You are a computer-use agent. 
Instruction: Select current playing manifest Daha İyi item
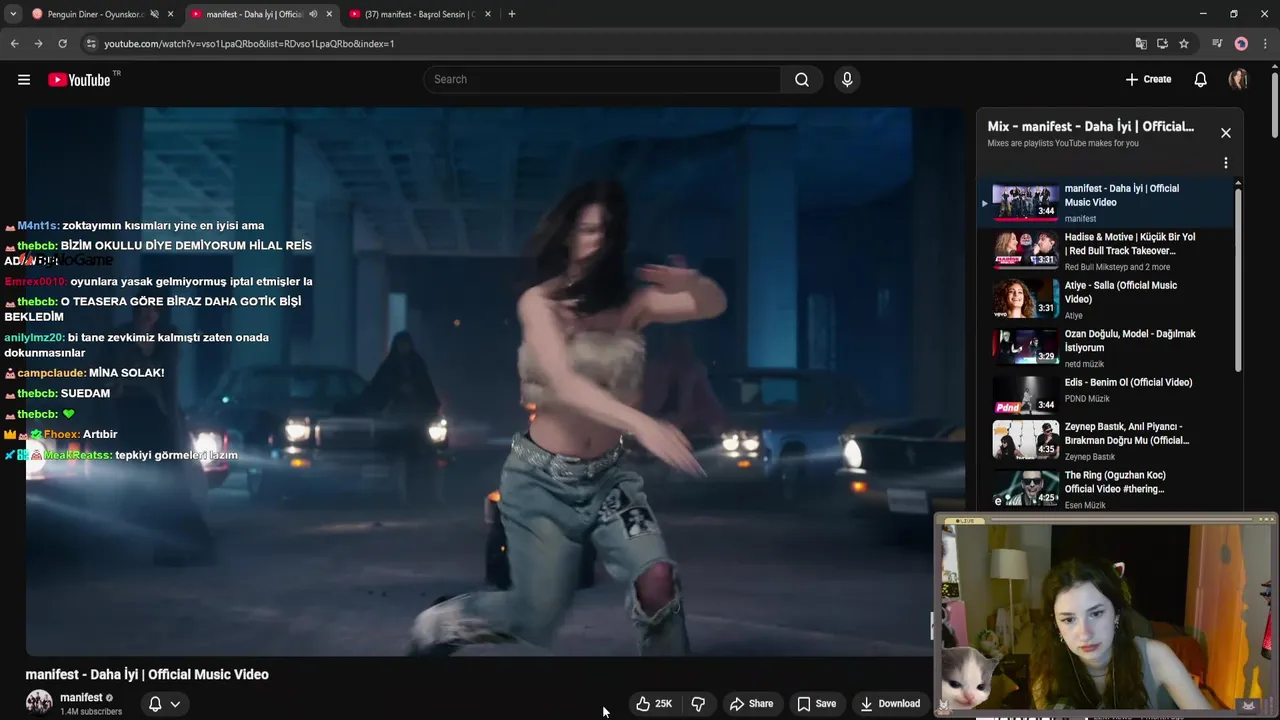[x=1106, y=202]
